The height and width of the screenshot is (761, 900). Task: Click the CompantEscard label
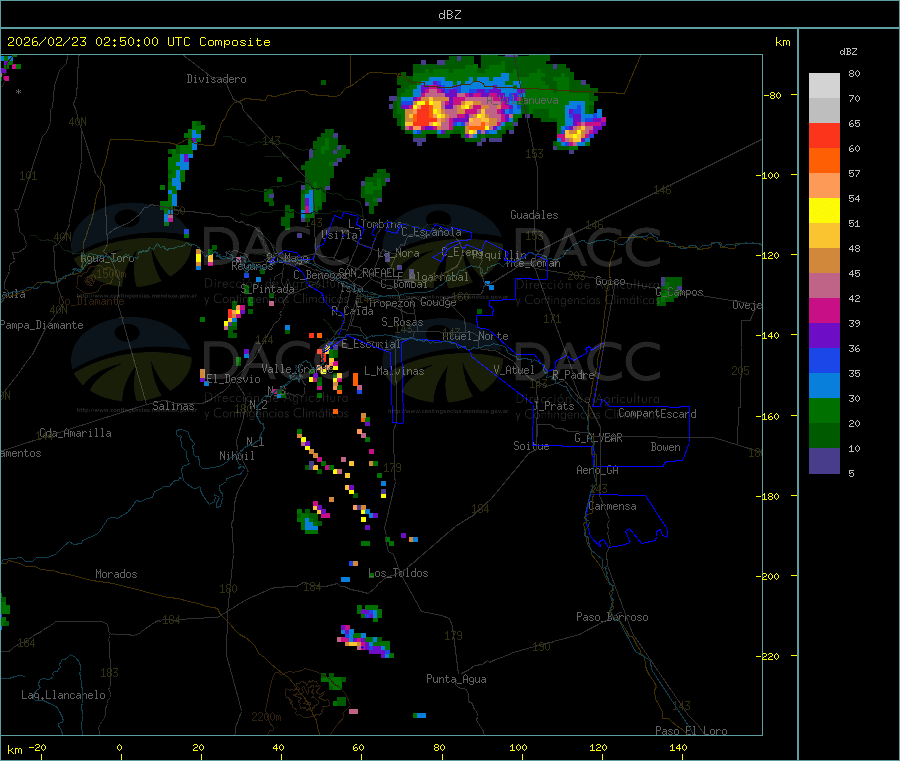[x=657, y=414]
